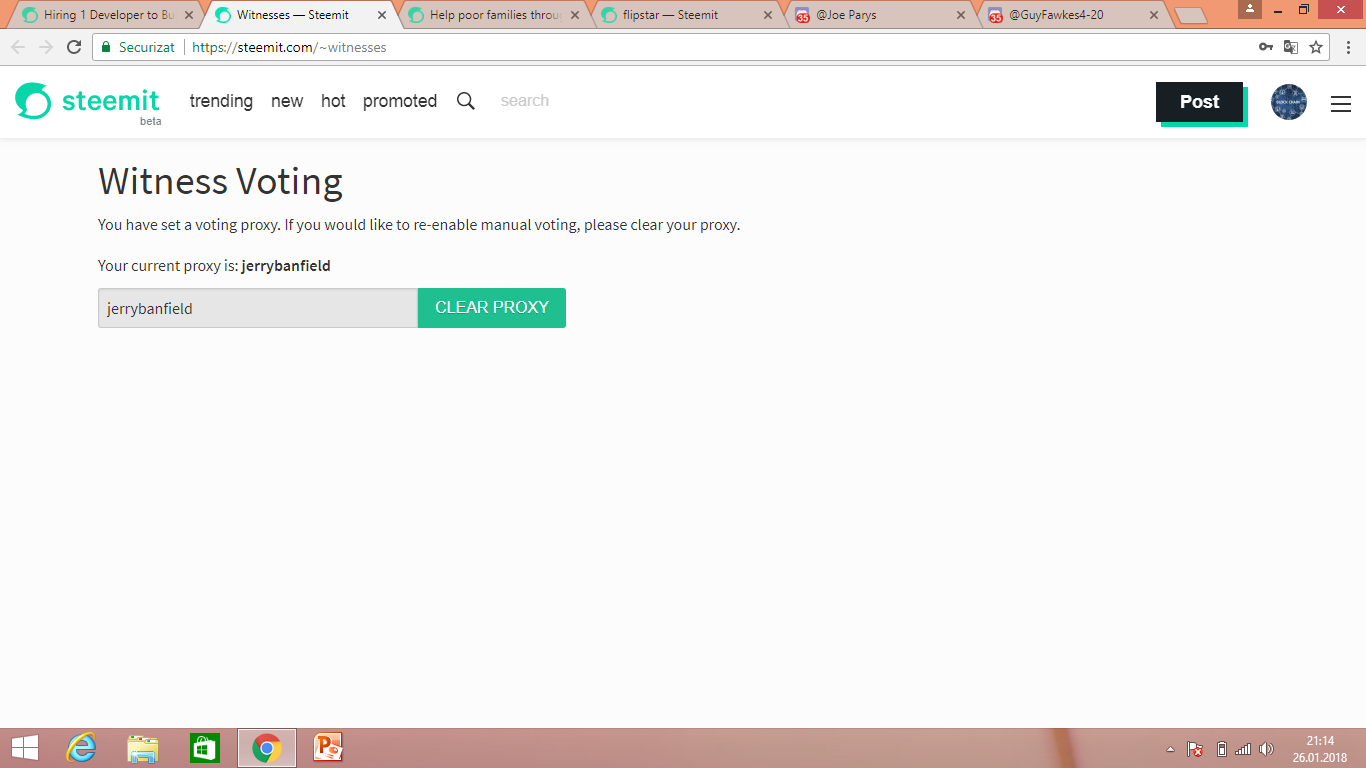Image resolution: width=1366 pixels, height=768 pixels.
Task: Click bold jerrybanfield current proxy name
Action: pos(286,266)
